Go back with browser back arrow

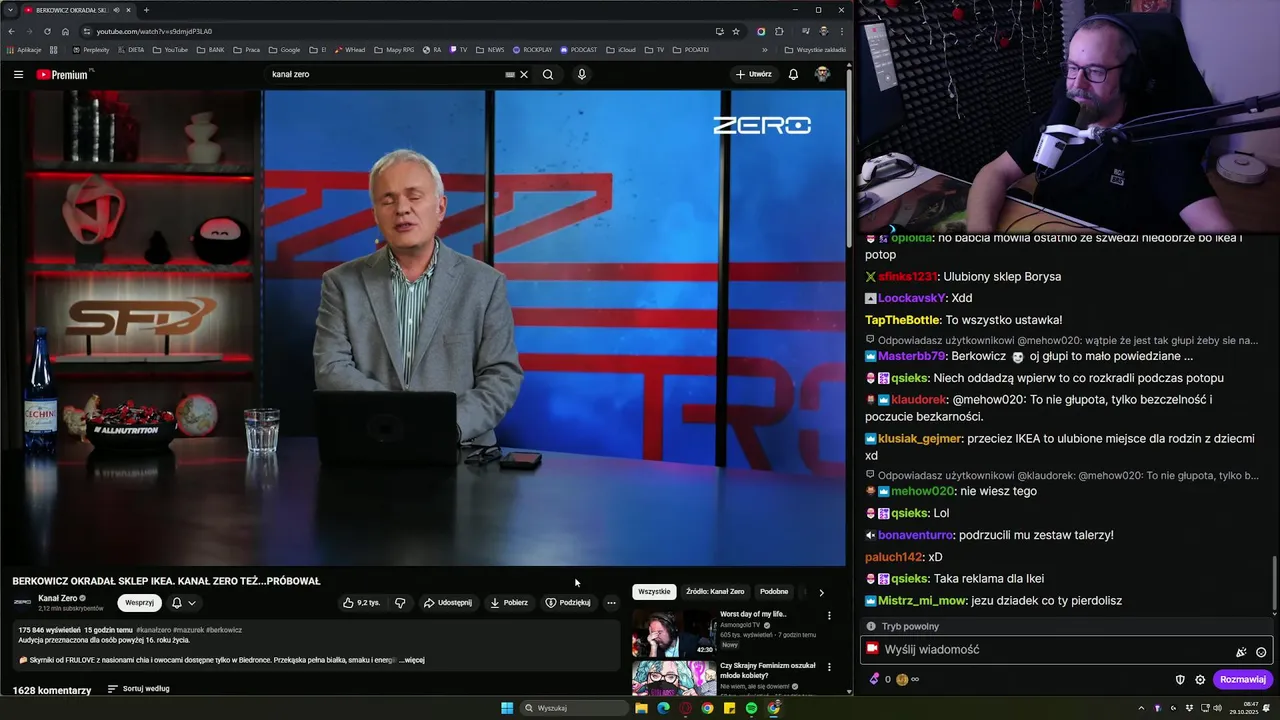coord(11,31)
